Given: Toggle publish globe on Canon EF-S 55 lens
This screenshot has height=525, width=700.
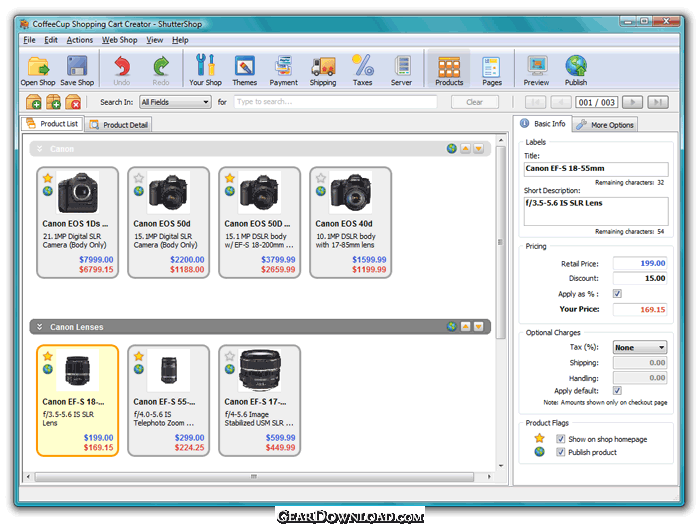Looking at the screenshot, I should (139, 369).
